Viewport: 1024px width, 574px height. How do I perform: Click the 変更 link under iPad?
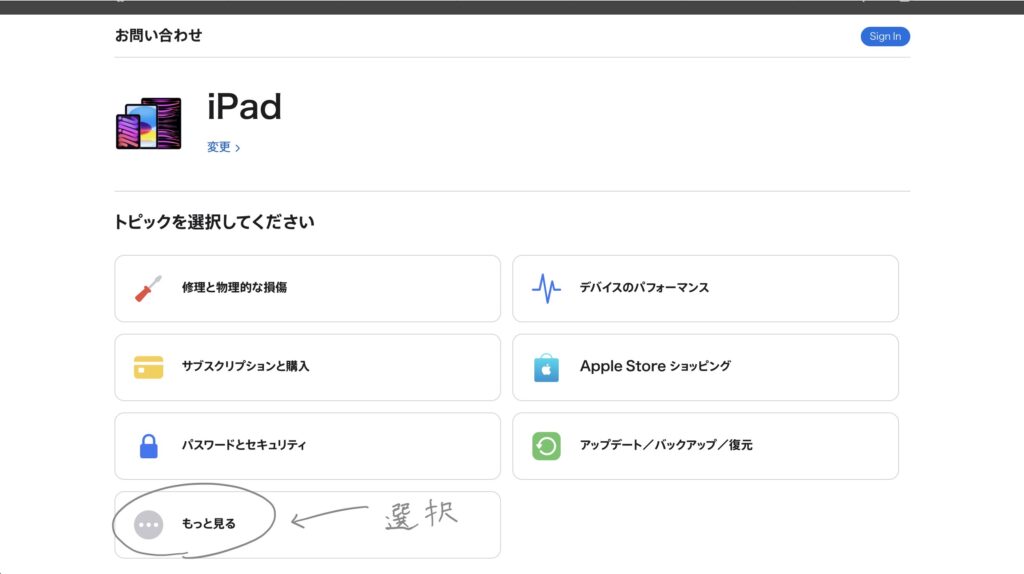(x=219, y=147)
